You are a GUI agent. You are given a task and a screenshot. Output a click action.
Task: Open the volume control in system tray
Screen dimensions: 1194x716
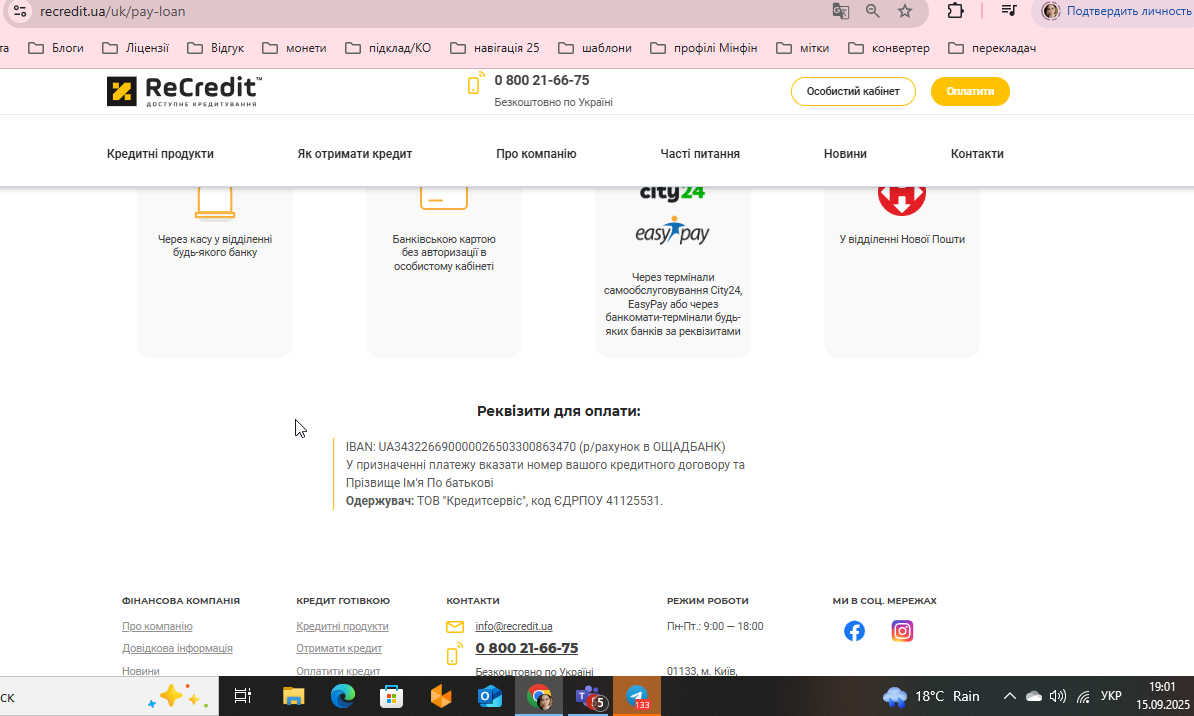[1058, 696]
